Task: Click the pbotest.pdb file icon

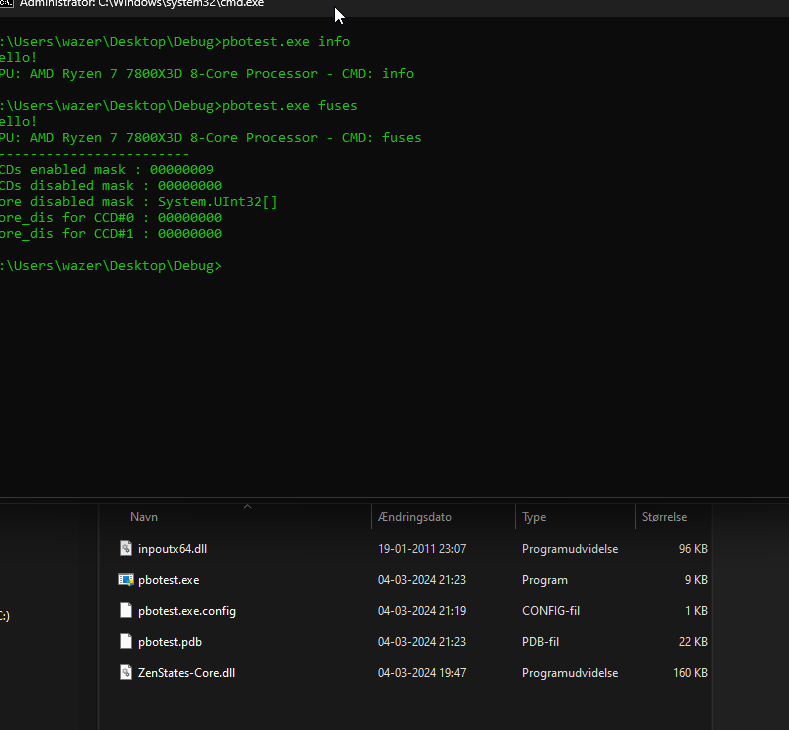Action: pos(126,641)
